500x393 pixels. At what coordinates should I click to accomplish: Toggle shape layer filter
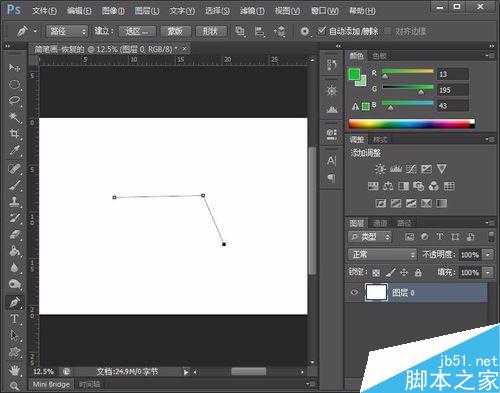(x=455, y=237)
